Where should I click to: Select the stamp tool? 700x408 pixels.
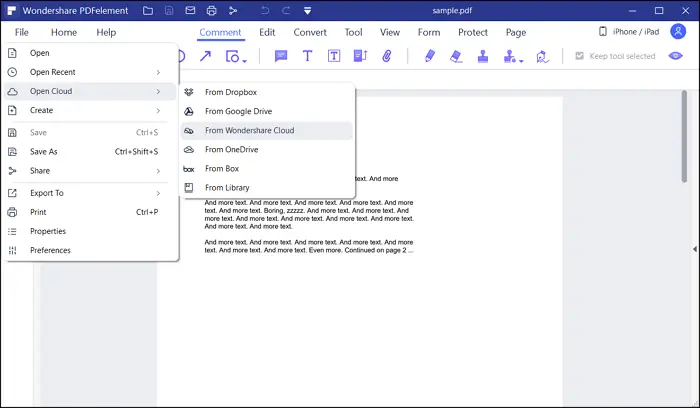[483, 56]
